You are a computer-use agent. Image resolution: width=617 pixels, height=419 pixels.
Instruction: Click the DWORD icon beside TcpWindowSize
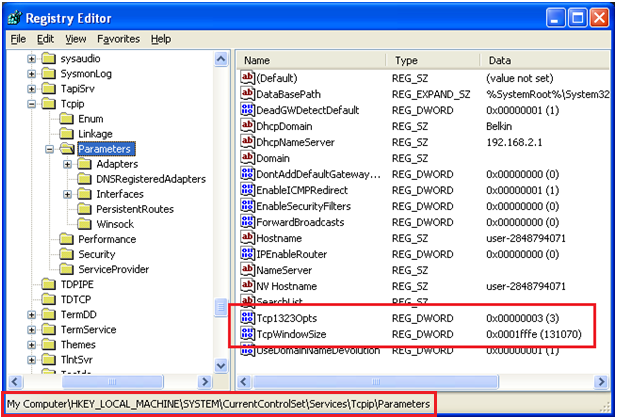tap(247, 334)
